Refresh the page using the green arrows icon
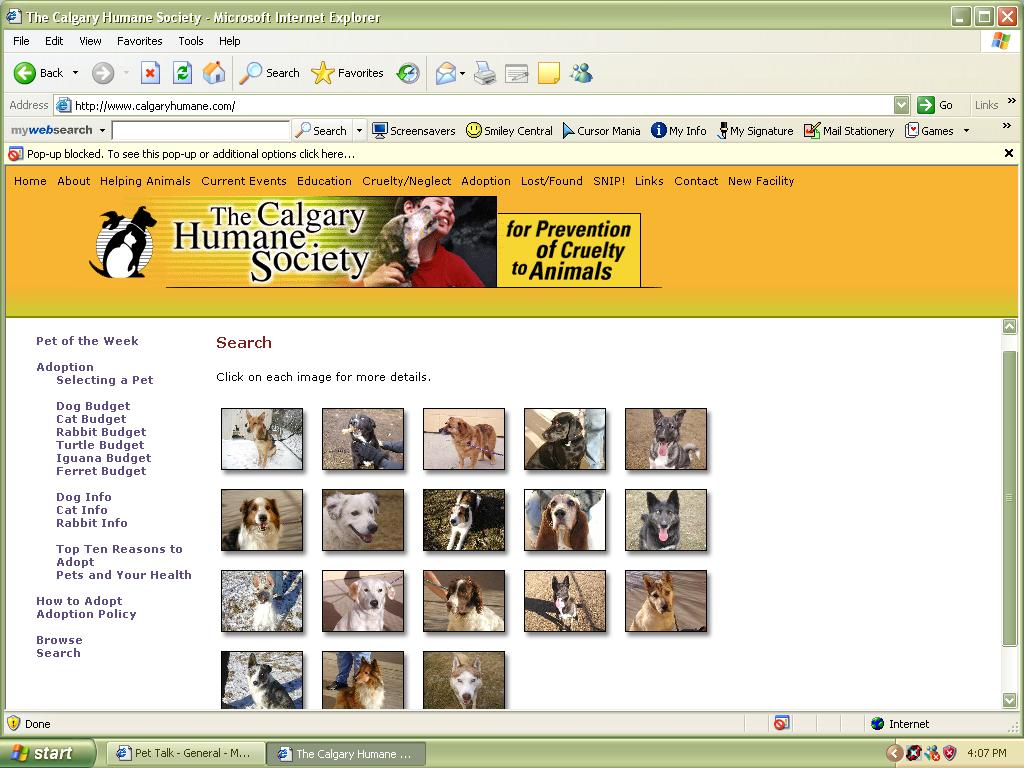This screenshot has width=1024, height=768. pos(182,73)
